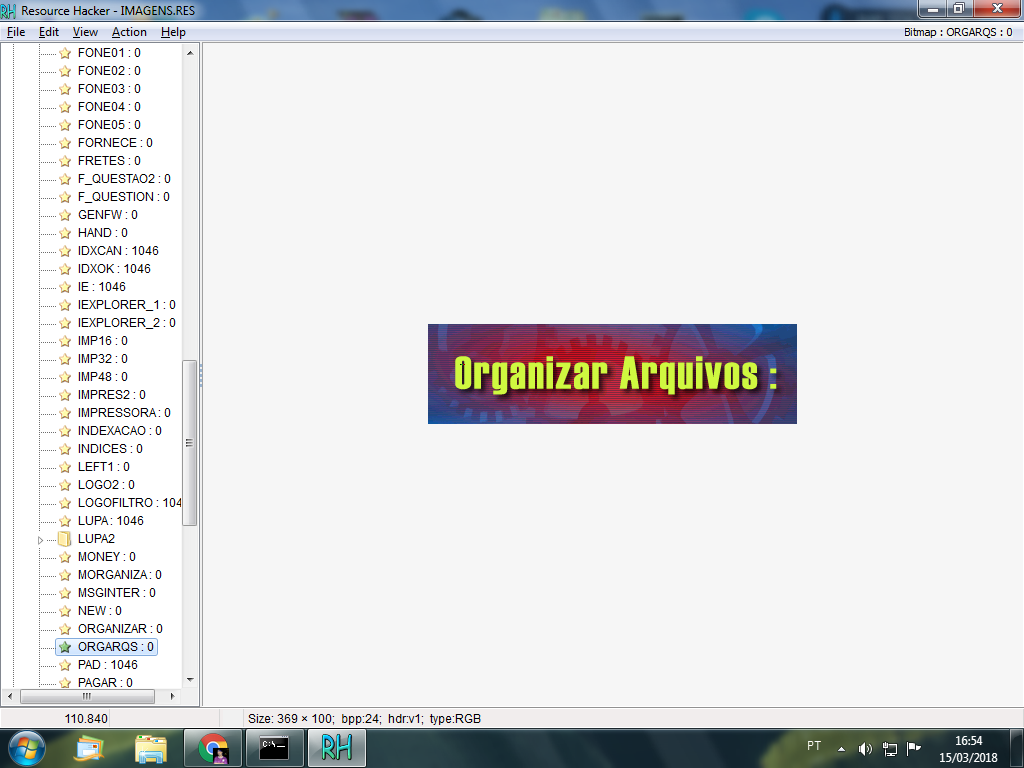Click the star icon beside FONE01
This screenshot has height=768, width=1024.
(x=65, y=53)
